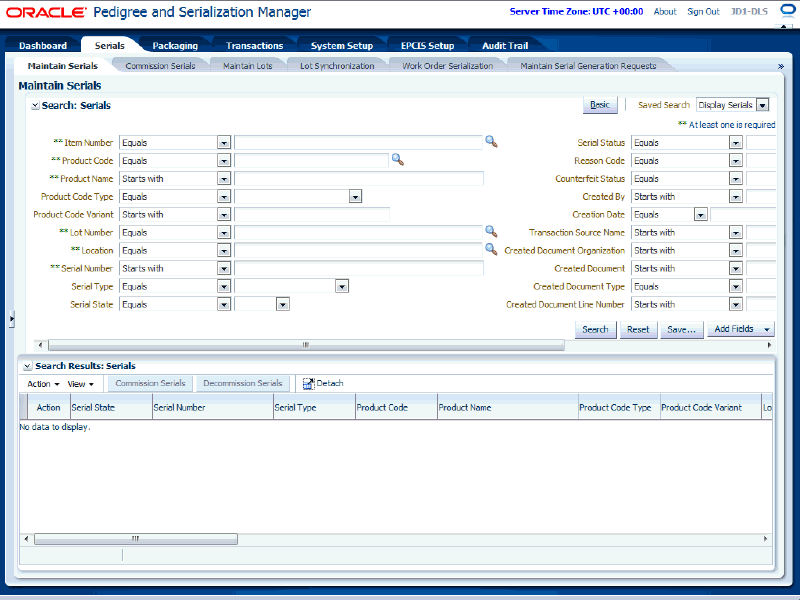Viewport: 800px width, 600px height.
Task: Click the Product Code column header
Action: (396, 408)
